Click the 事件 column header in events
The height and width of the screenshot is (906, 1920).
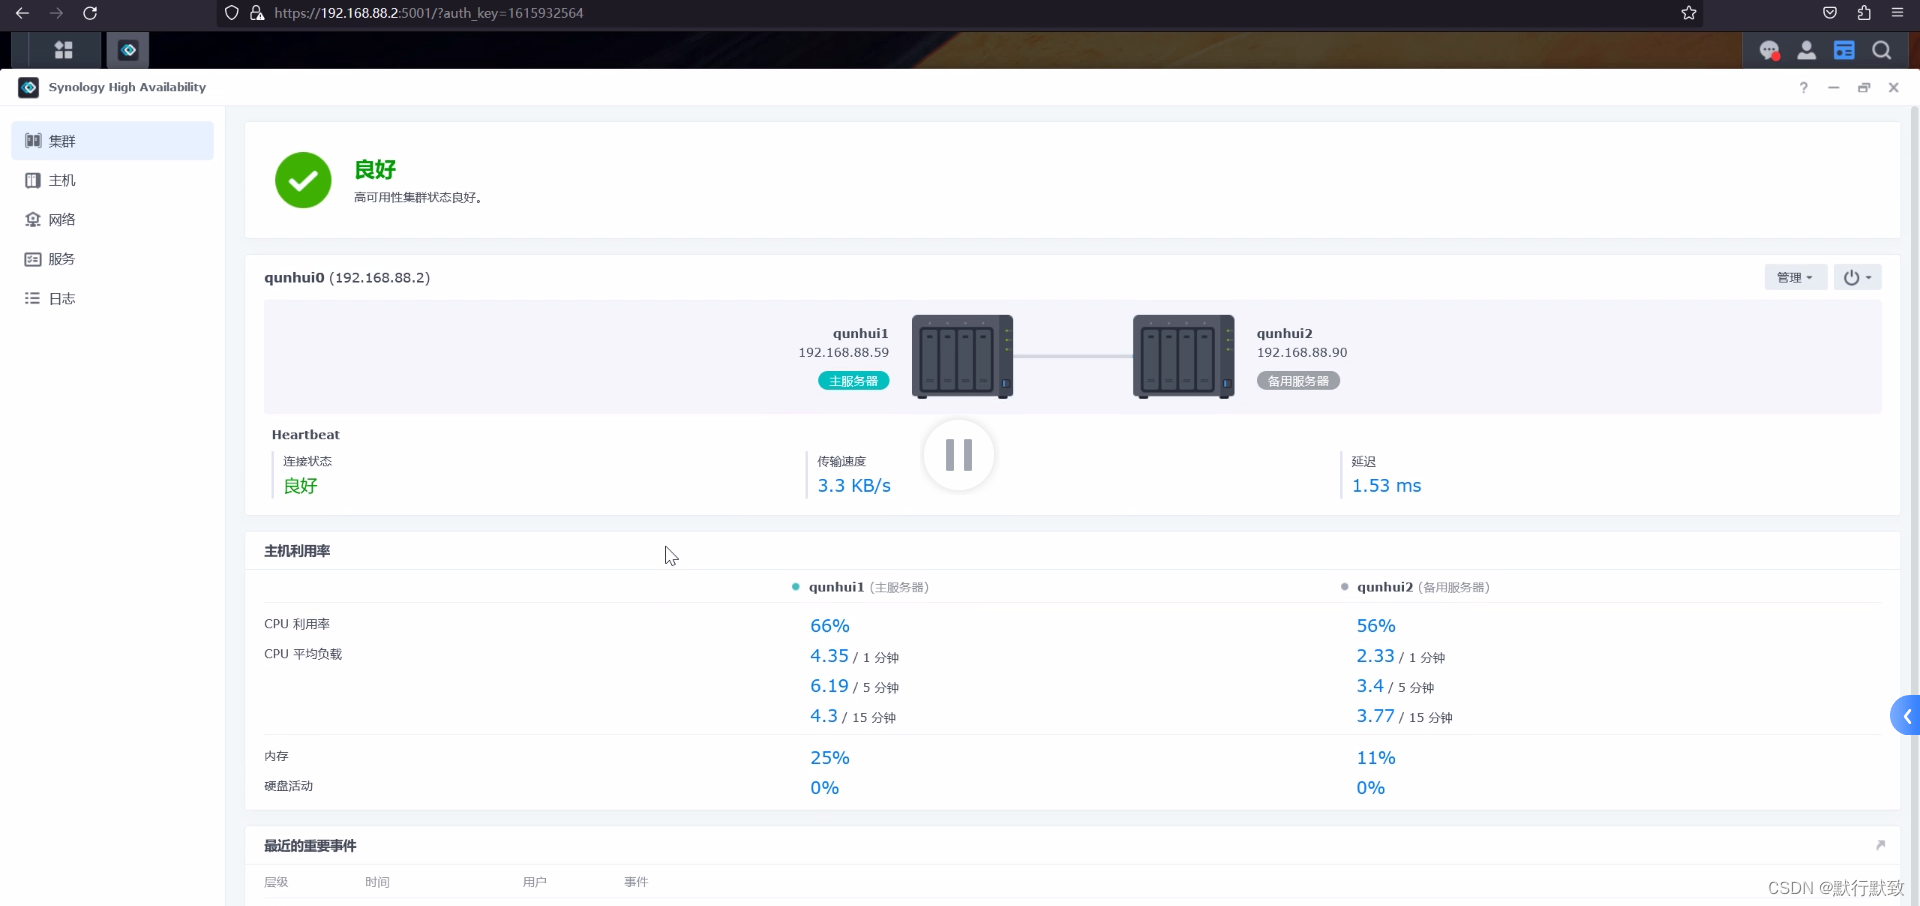pyautogui.click(x=636, y=882)
